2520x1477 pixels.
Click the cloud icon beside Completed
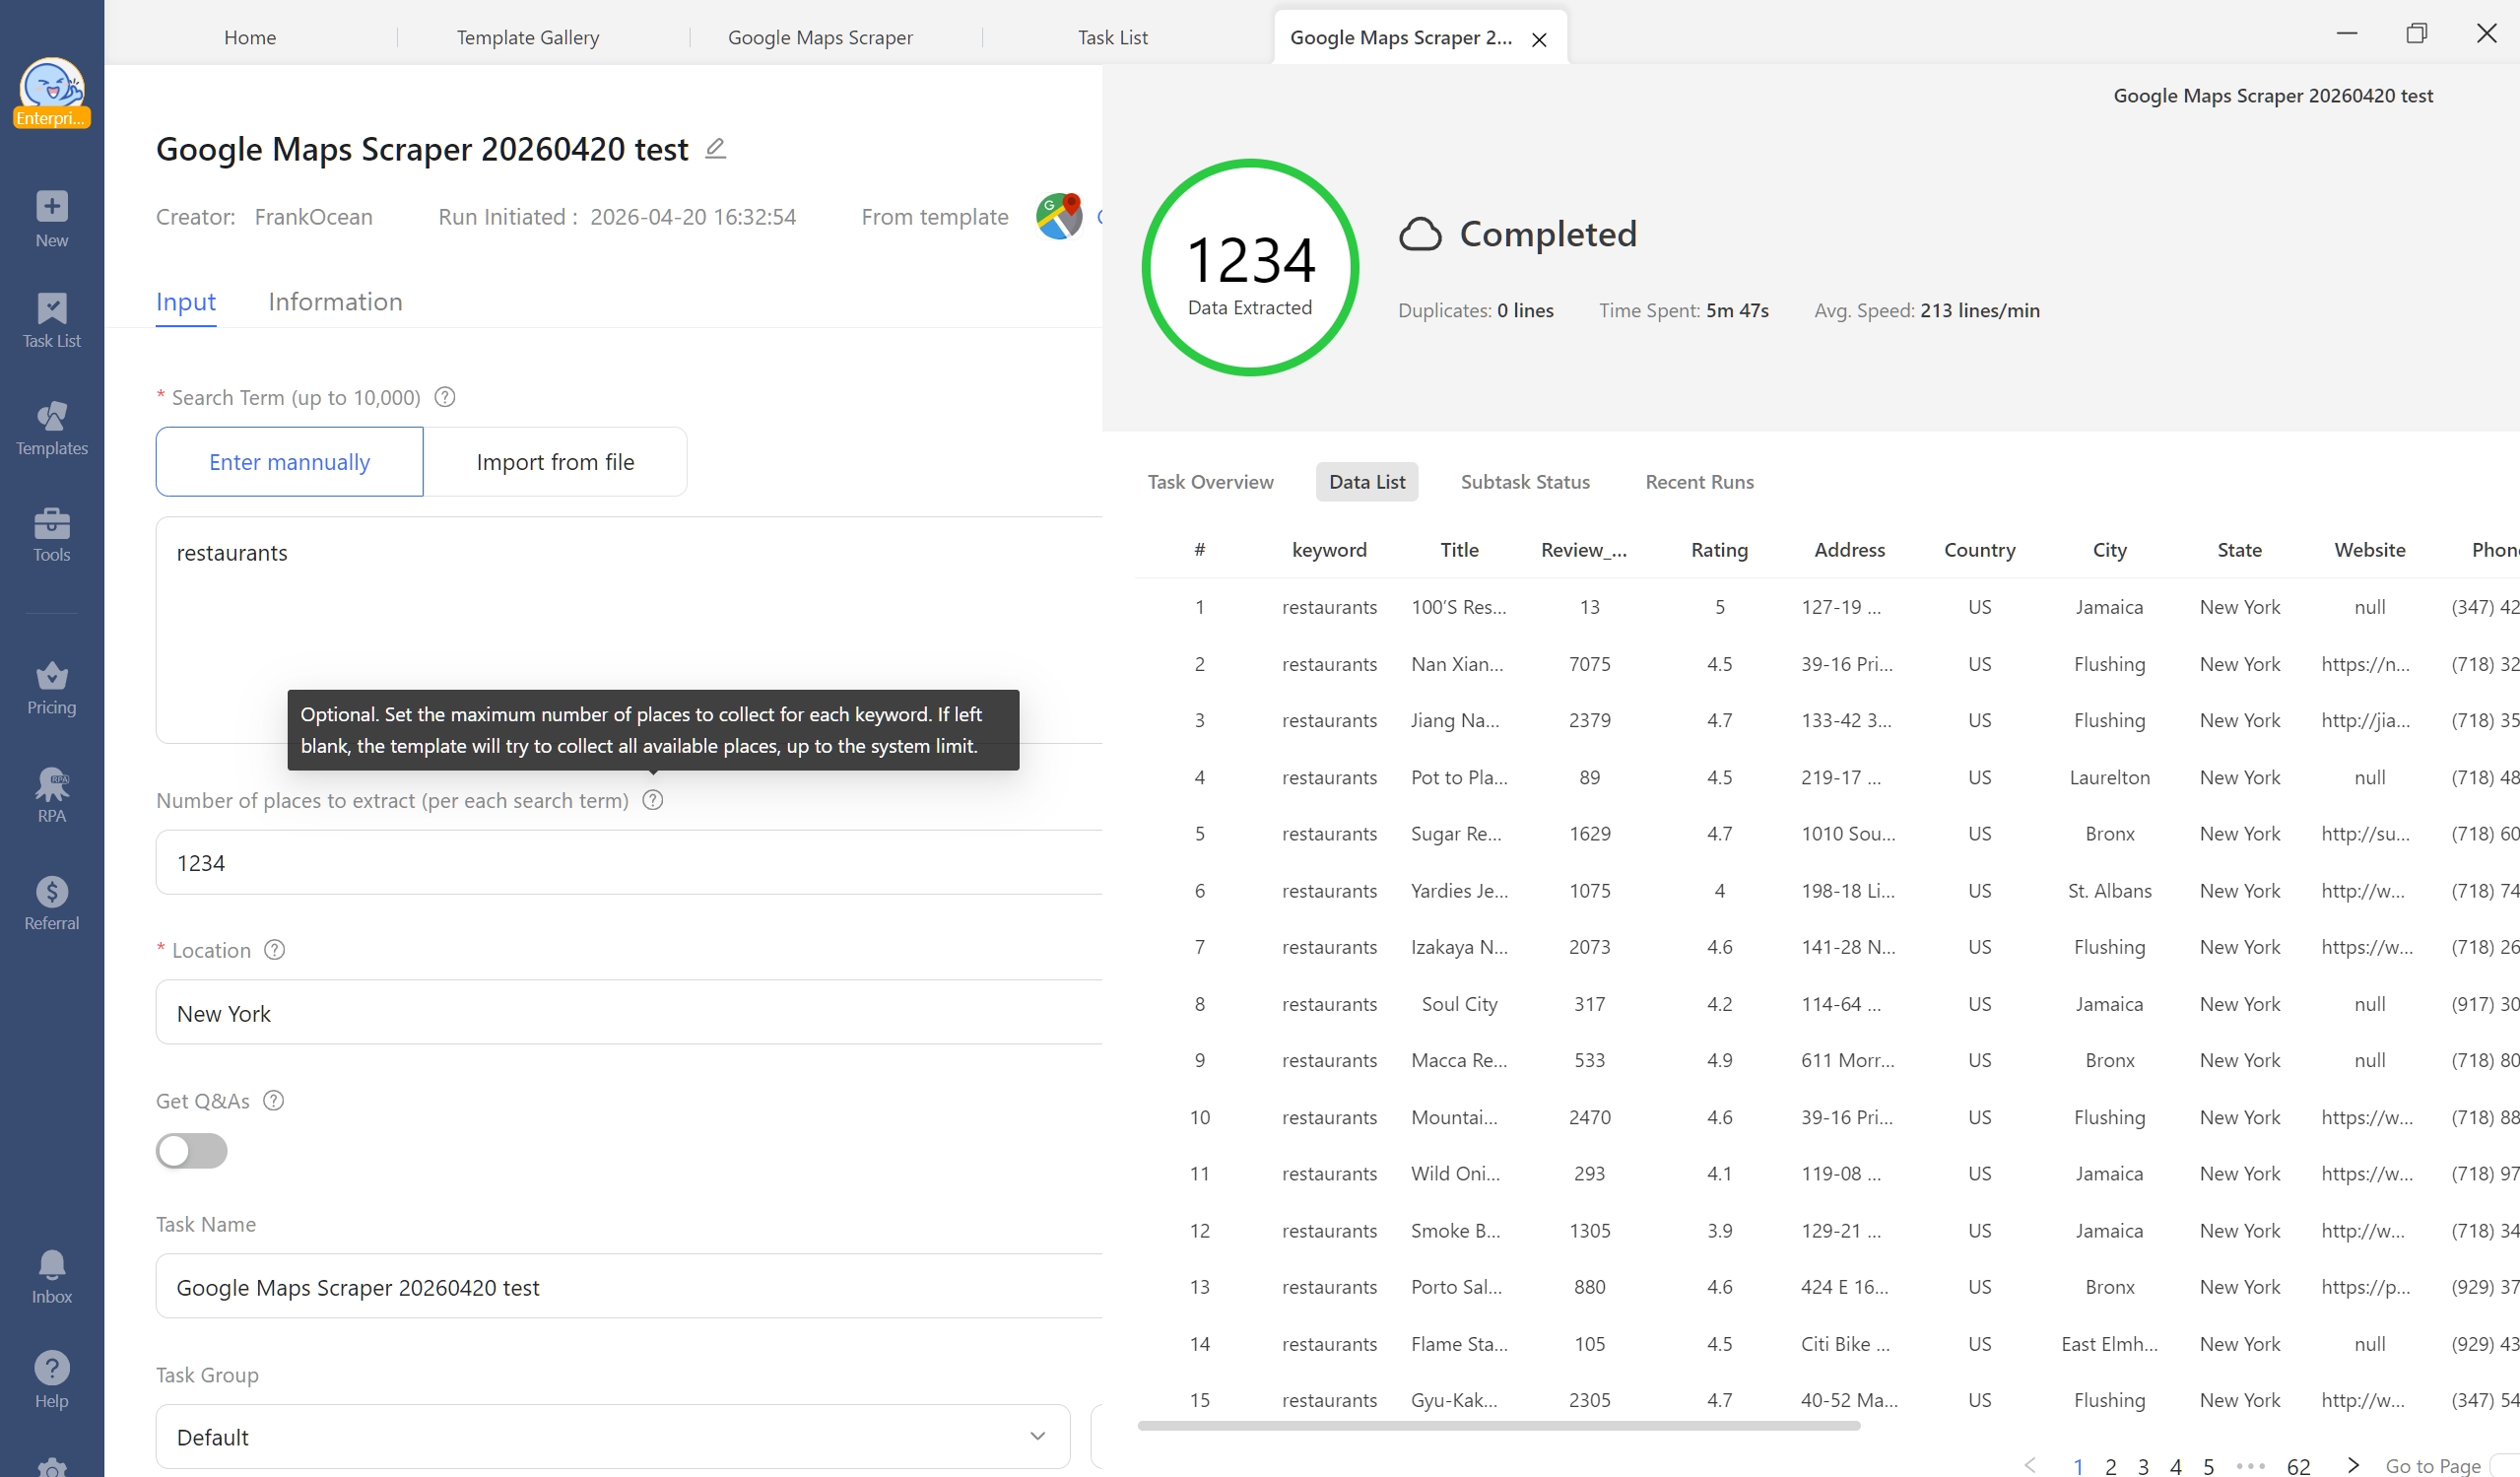pos(1420,234)
